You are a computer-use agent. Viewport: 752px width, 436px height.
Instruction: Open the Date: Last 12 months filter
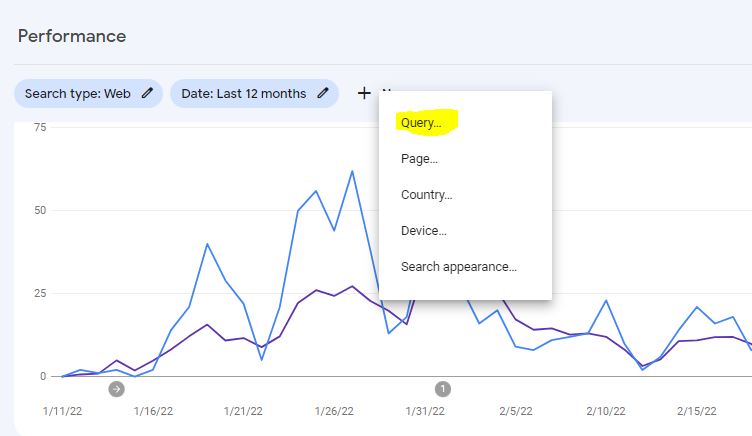click(x=243, y=93)
